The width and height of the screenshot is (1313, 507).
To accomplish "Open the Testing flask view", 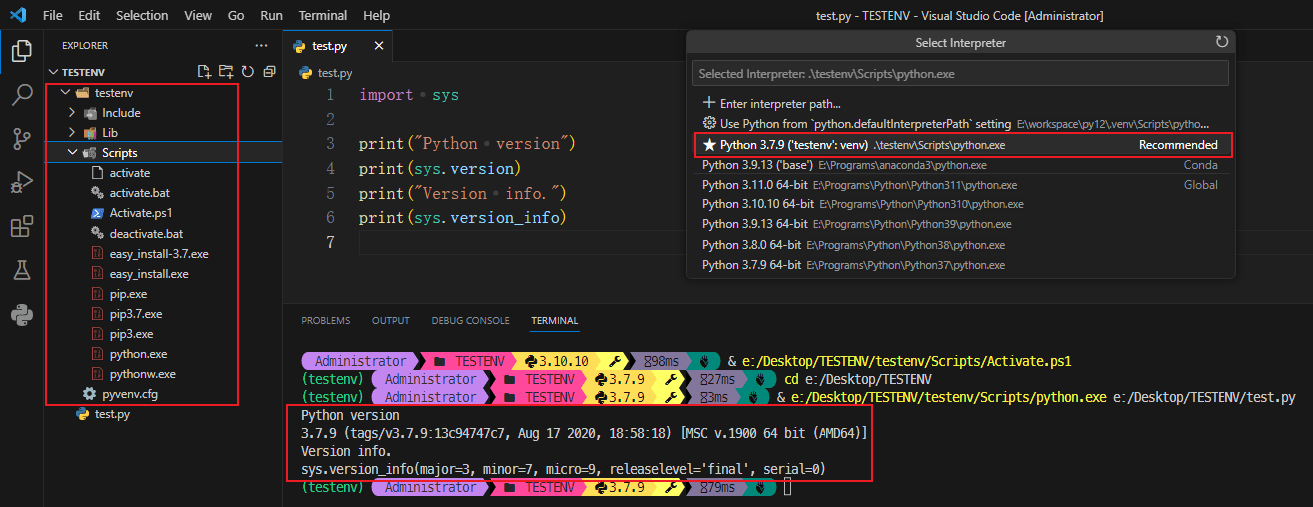I will coord(21,271).
